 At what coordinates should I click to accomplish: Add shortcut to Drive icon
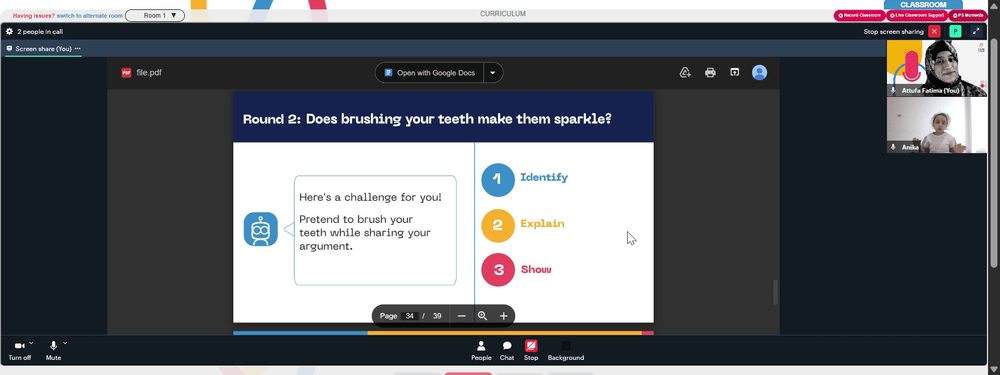[x=686, y=73]
